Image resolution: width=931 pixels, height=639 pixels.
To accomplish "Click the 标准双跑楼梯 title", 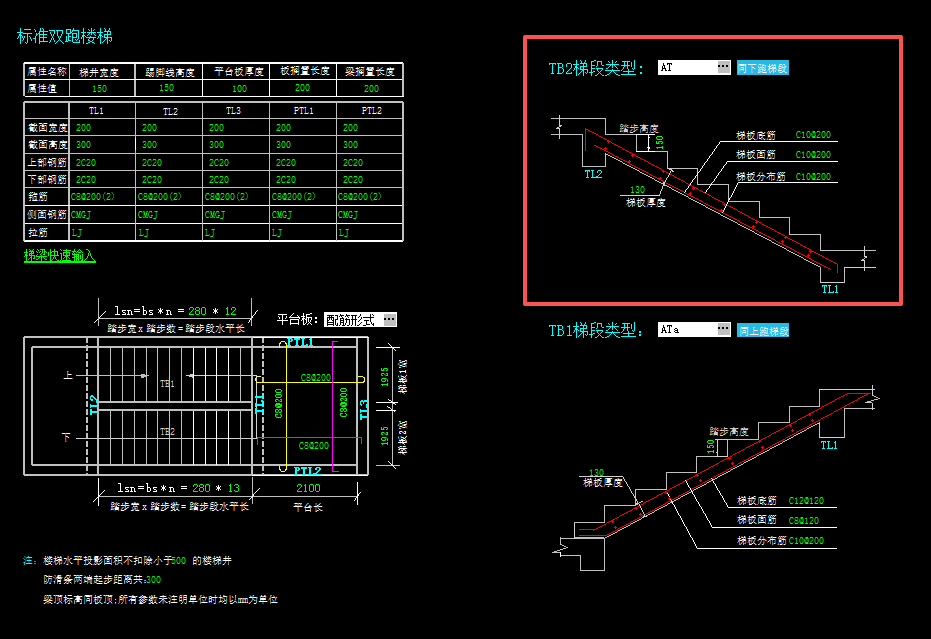I will (65, 36).
